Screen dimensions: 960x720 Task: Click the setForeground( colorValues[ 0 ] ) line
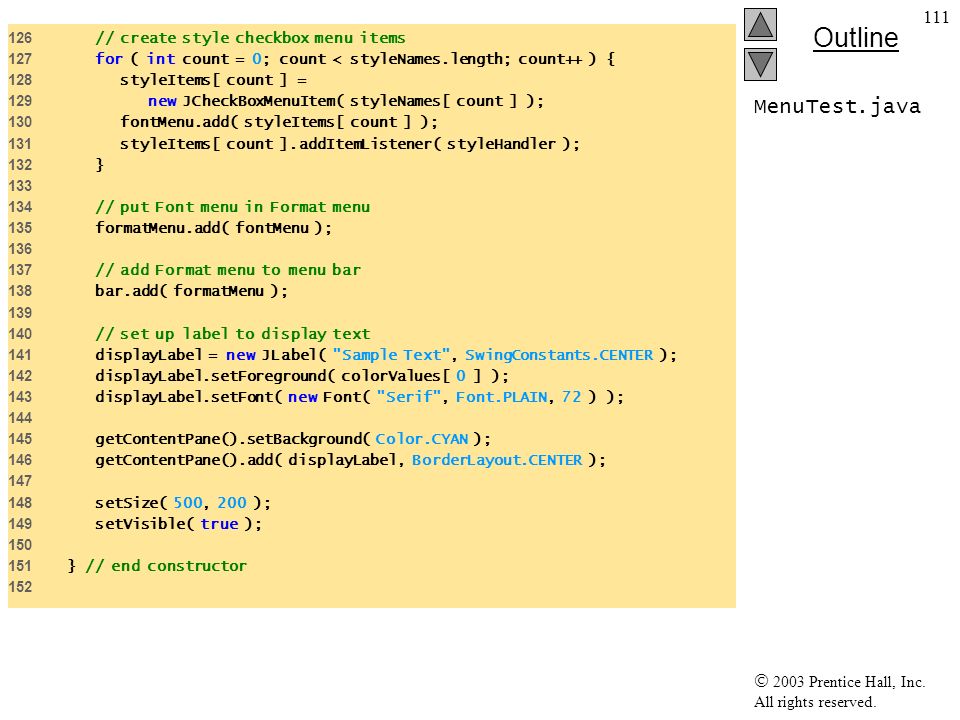click(301, 376)
